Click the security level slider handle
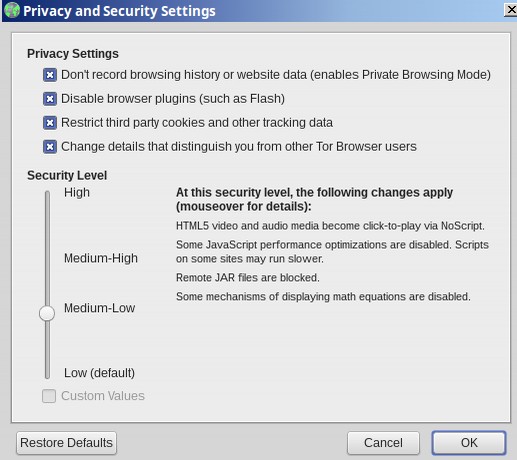The image size is (517, 460). click(x=47, y=313)
